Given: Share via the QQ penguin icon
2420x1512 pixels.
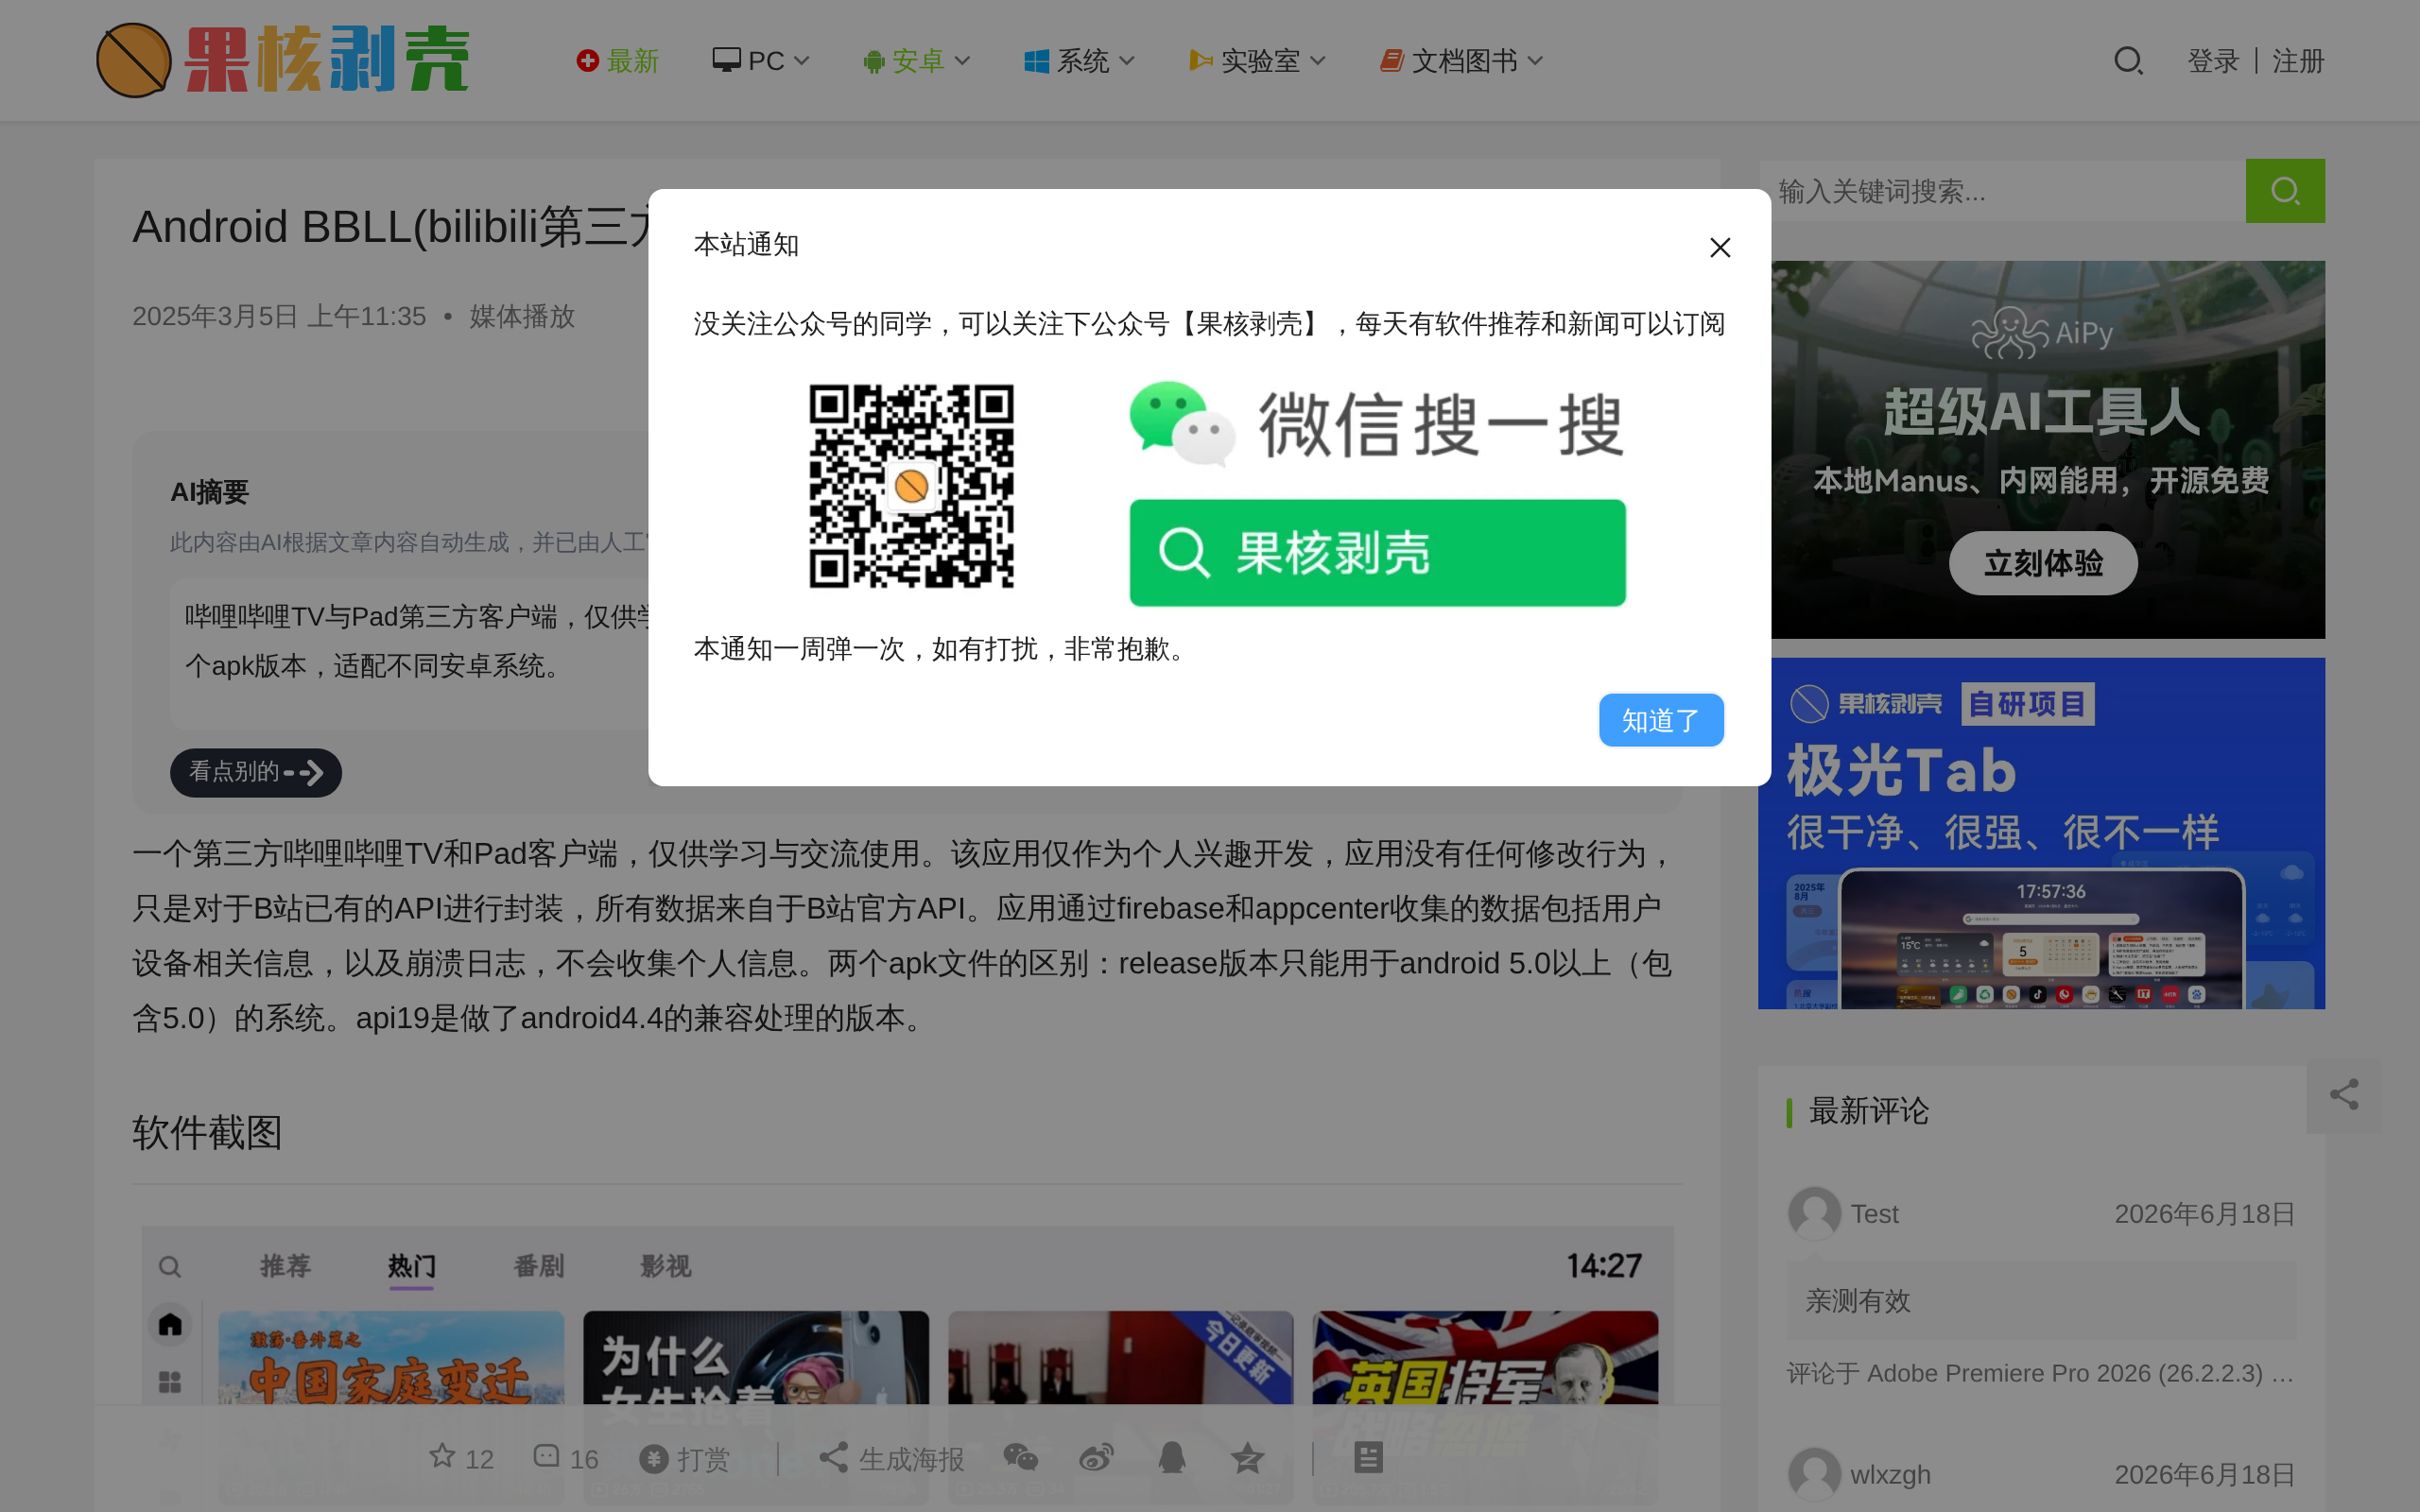Looking at the screenshot, I should (x=1172, y=1458).
